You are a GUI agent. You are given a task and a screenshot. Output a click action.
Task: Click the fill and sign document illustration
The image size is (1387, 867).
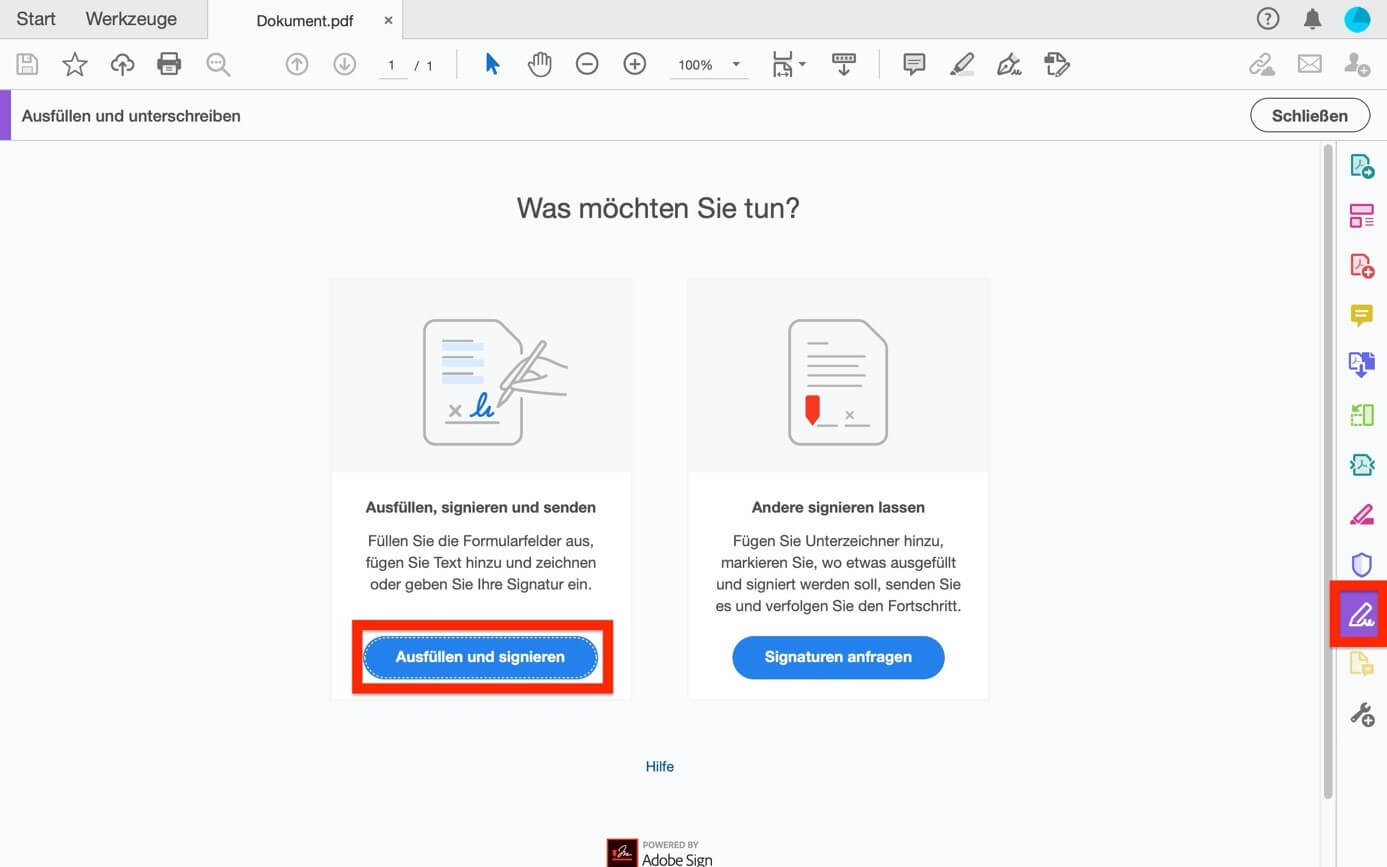point(495,382)
